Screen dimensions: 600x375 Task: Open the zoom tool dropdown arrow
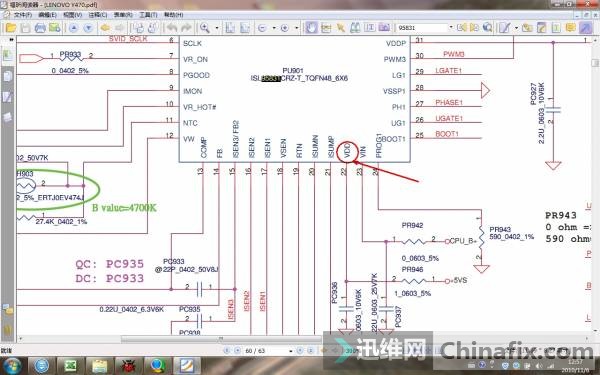point(217,28)
